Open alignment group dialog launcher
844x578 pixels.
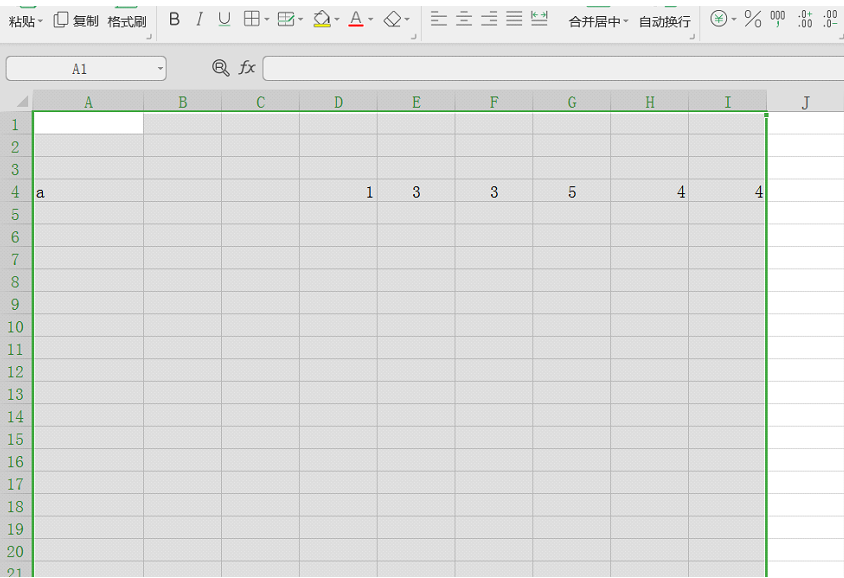692,37
